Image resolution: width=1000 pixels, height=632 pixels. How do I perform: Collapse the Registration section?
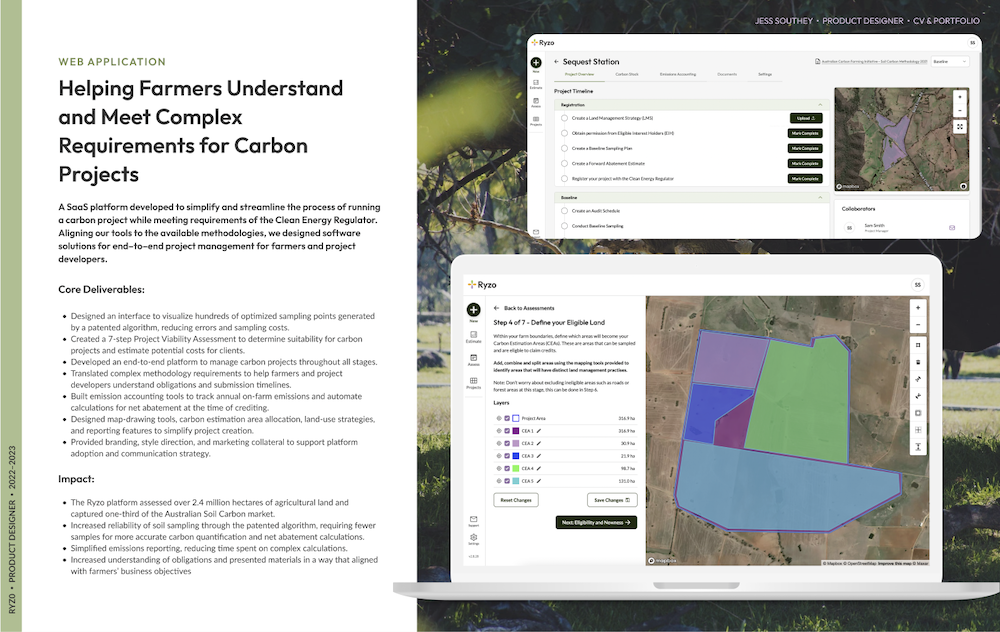point(820,104)
